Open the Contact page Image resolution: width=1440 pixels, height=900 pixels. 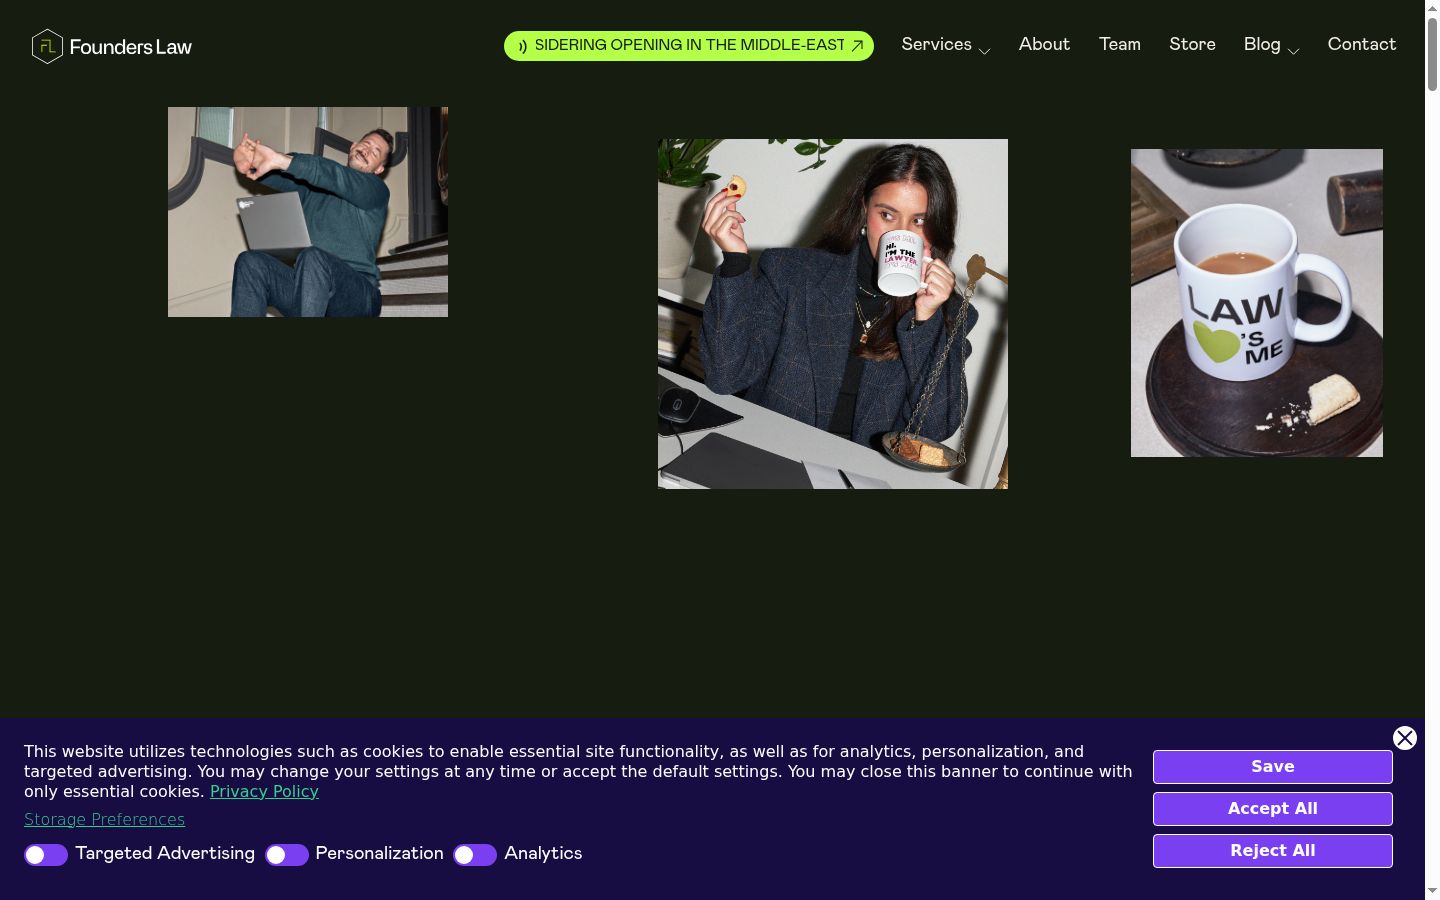coord(1361,44)
